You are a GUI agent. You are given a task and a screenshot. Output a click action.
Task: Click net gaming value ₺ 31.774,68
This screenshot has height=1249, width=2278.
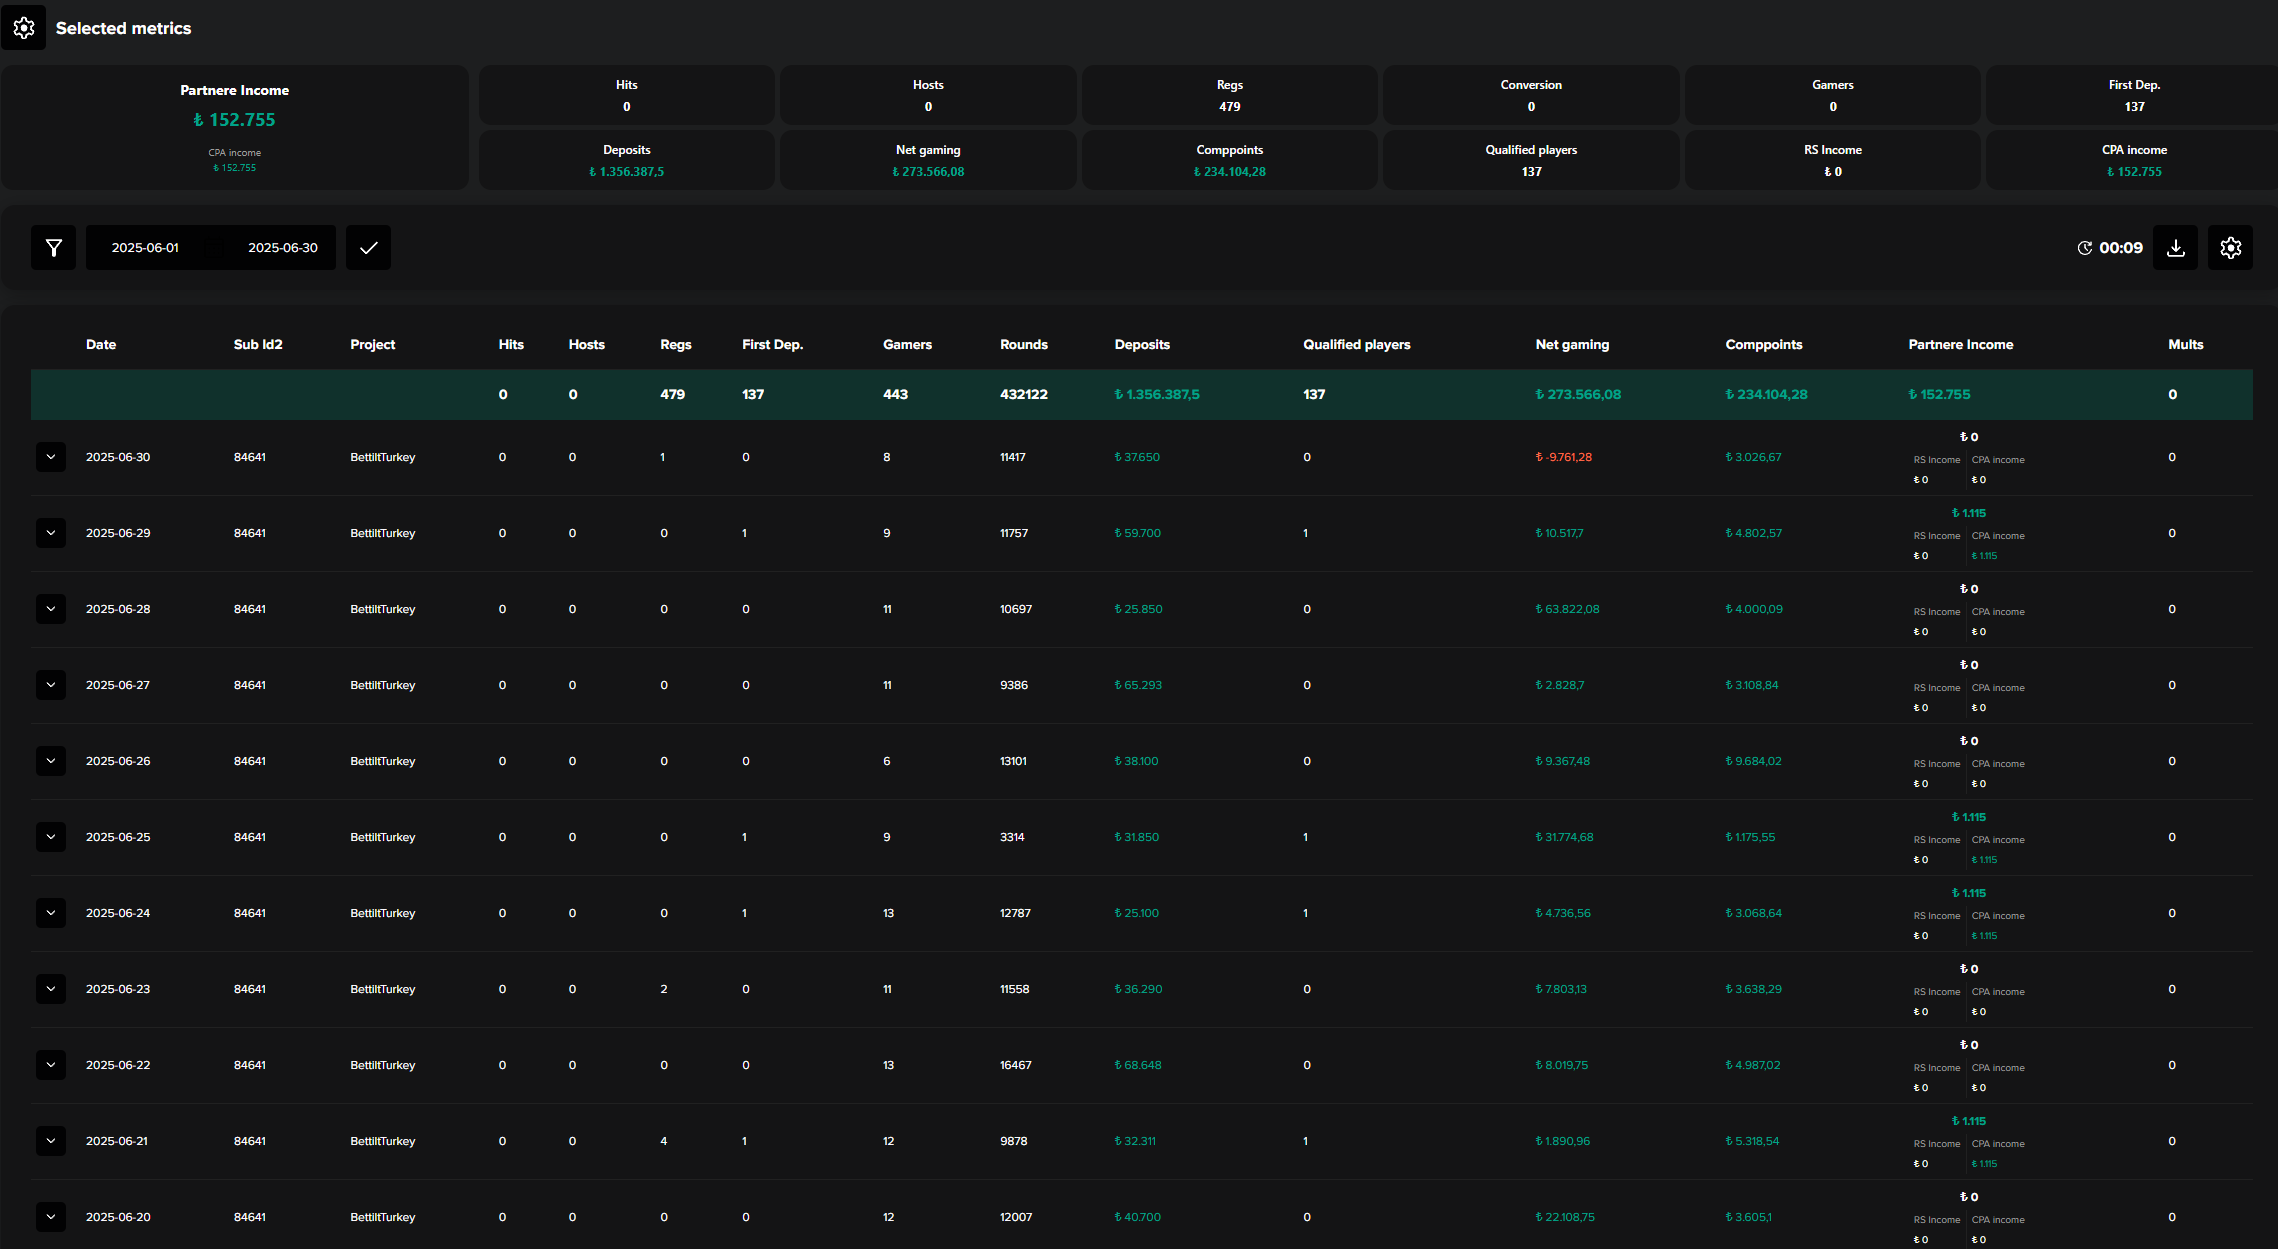coord(1564,837)
